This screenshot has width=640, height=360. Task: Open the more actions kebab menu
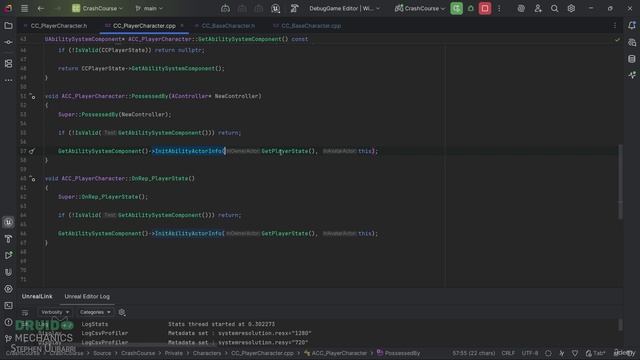coord(499,8)
